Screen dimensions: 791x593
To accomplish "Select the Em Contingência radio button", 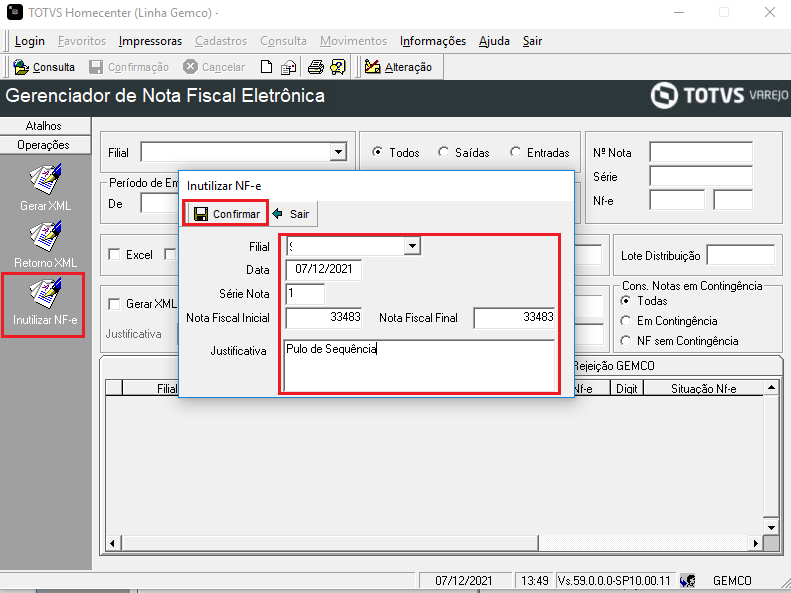I will [x=626, y=321].
